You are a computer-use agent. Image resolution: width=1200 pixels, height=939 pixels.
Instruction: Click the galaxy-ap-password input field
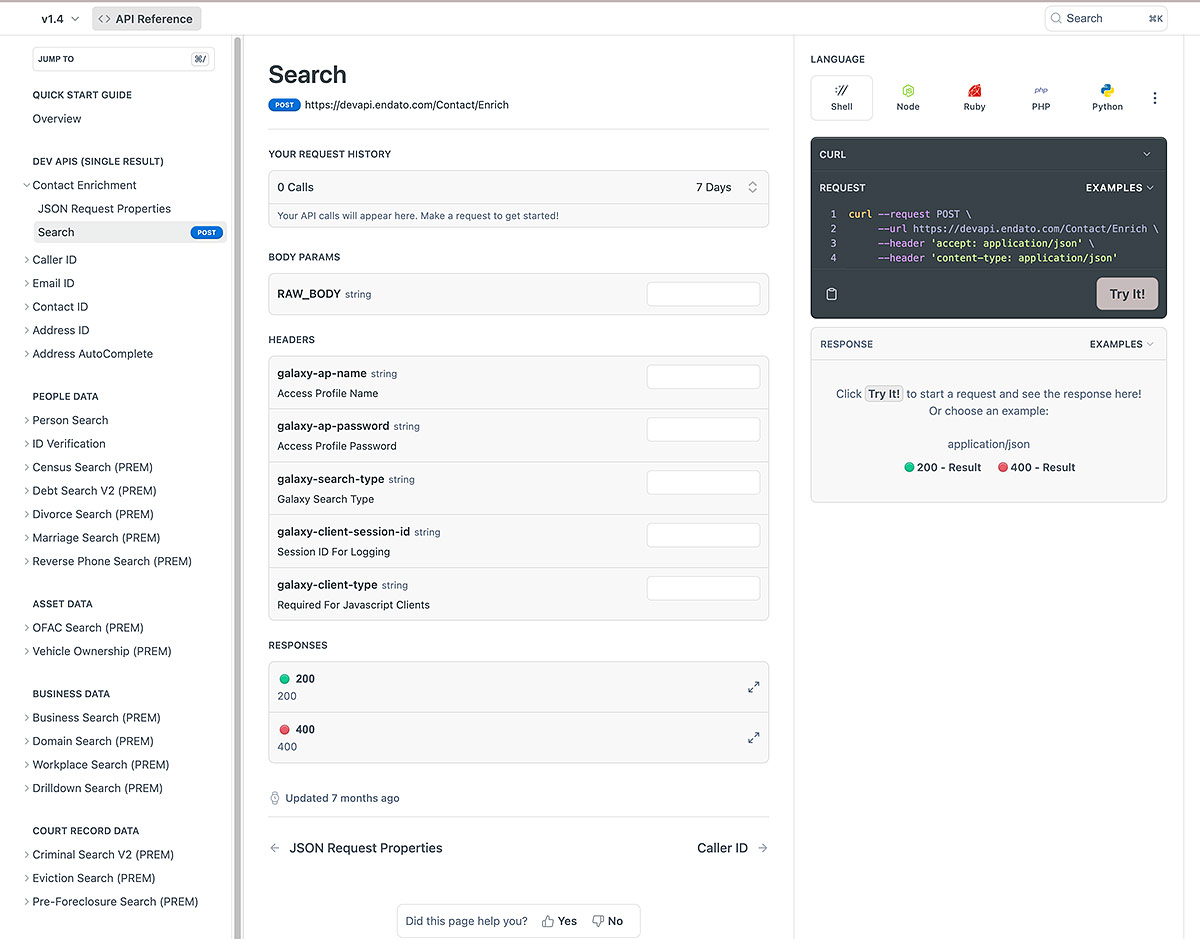703,429
